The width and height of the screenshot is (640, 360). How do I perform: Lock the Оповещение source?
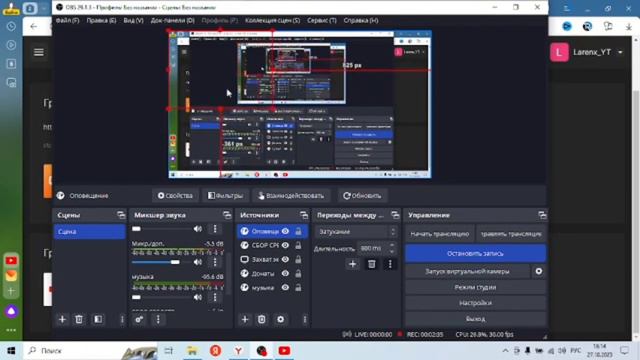point(298,231)
